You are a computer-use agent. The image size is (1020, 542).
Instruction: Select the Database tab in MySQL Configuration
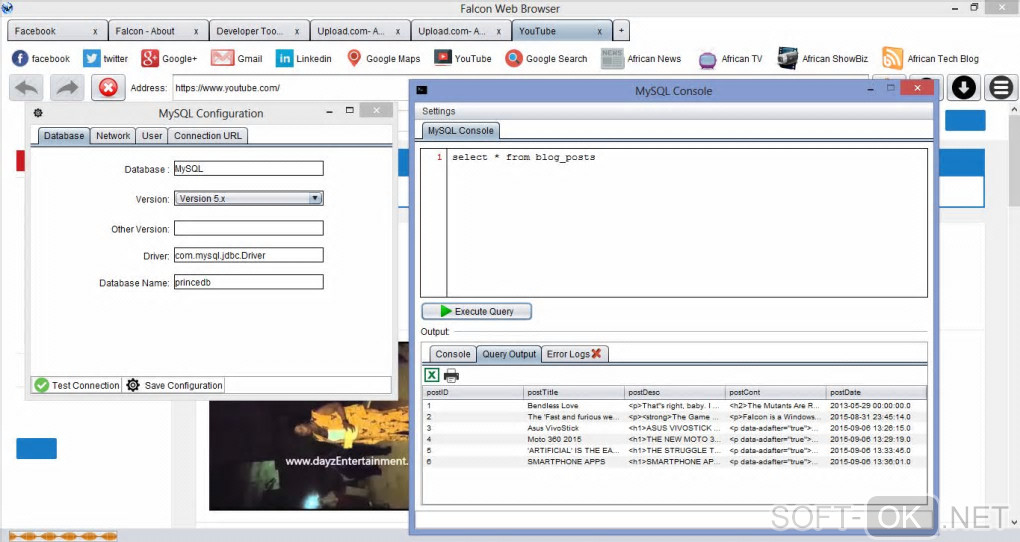tap(64, 135)
